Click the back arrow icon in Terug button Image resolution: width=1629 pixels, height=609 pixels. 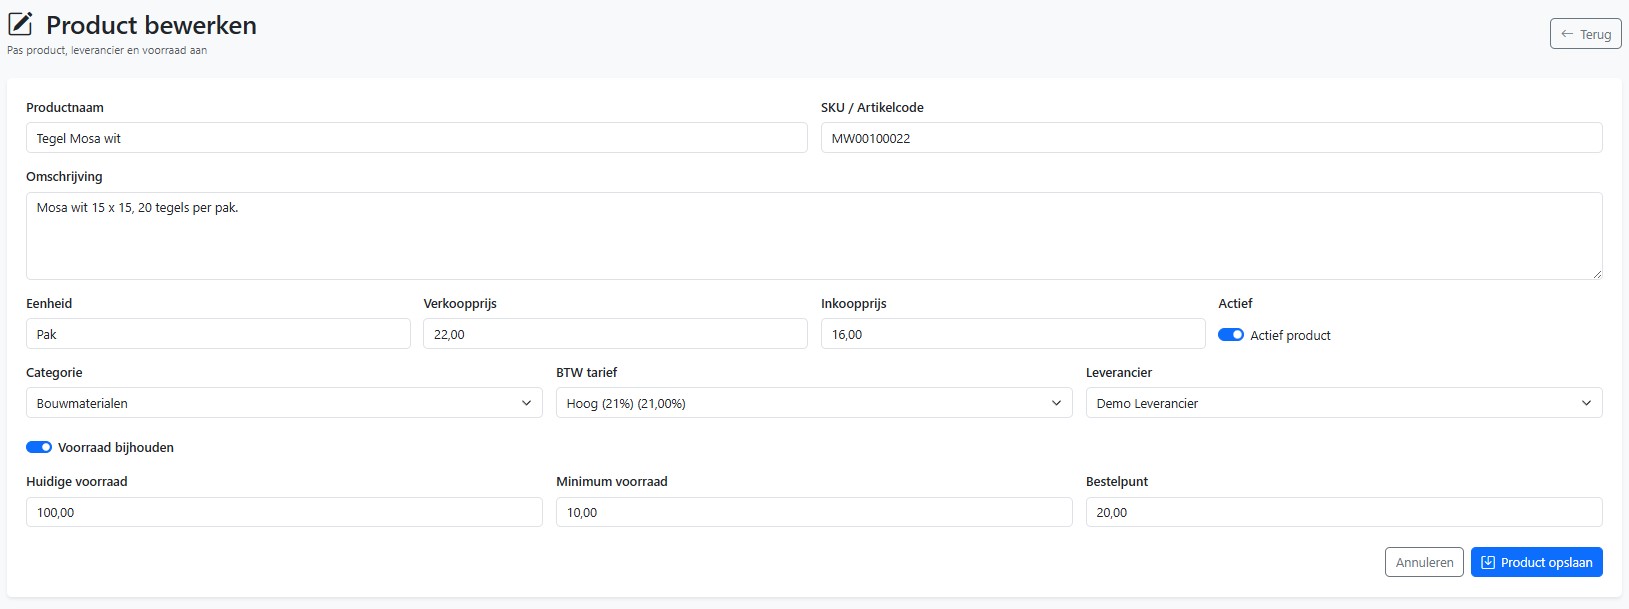(1567, 34)
